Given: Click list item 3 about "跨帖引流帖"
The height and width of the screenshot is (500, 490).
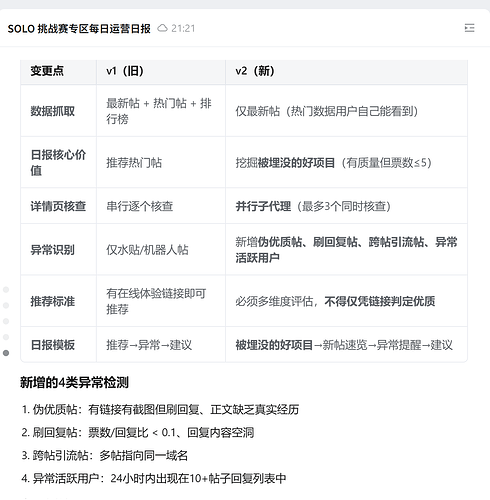Looking at the screenshot, I should pos(105,455).
